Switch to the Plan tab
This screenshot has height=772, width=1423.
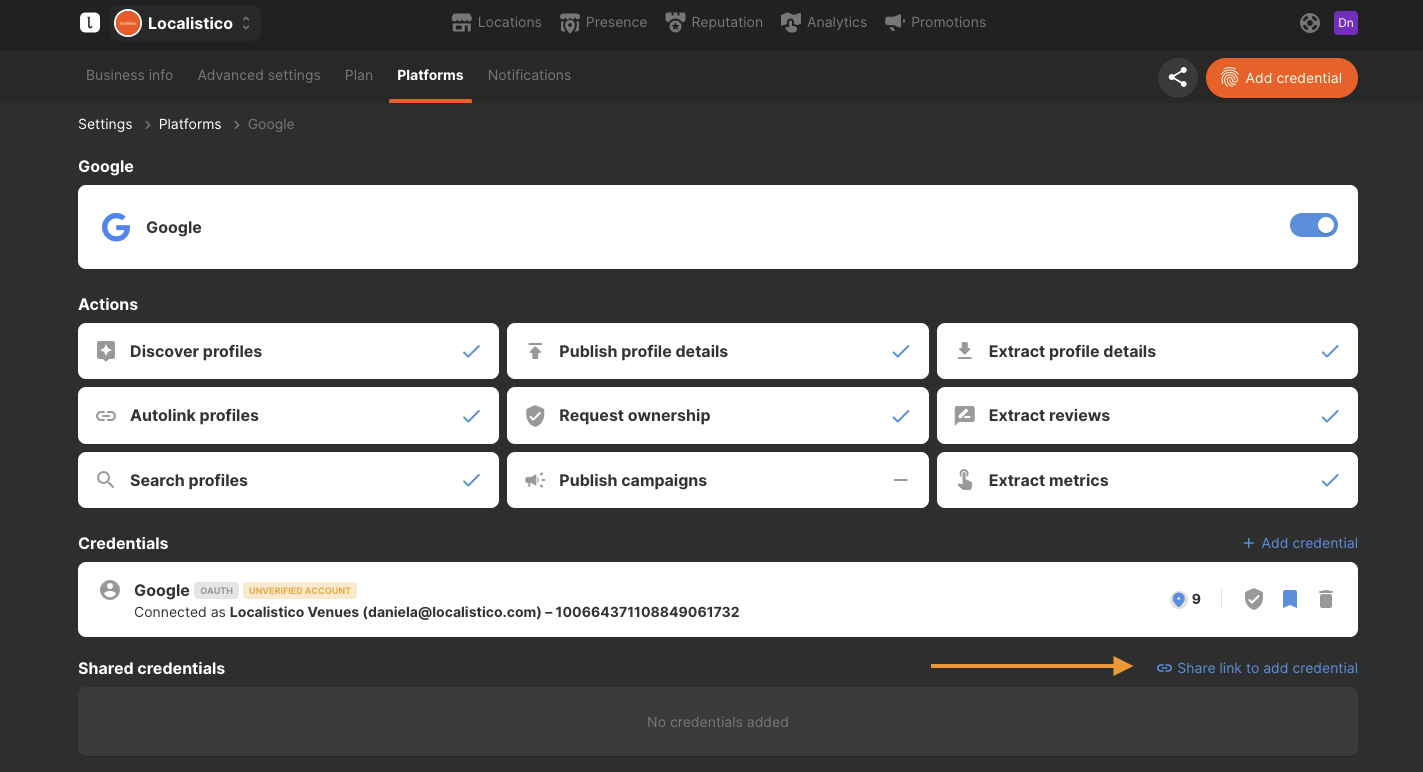click(359, 75)
